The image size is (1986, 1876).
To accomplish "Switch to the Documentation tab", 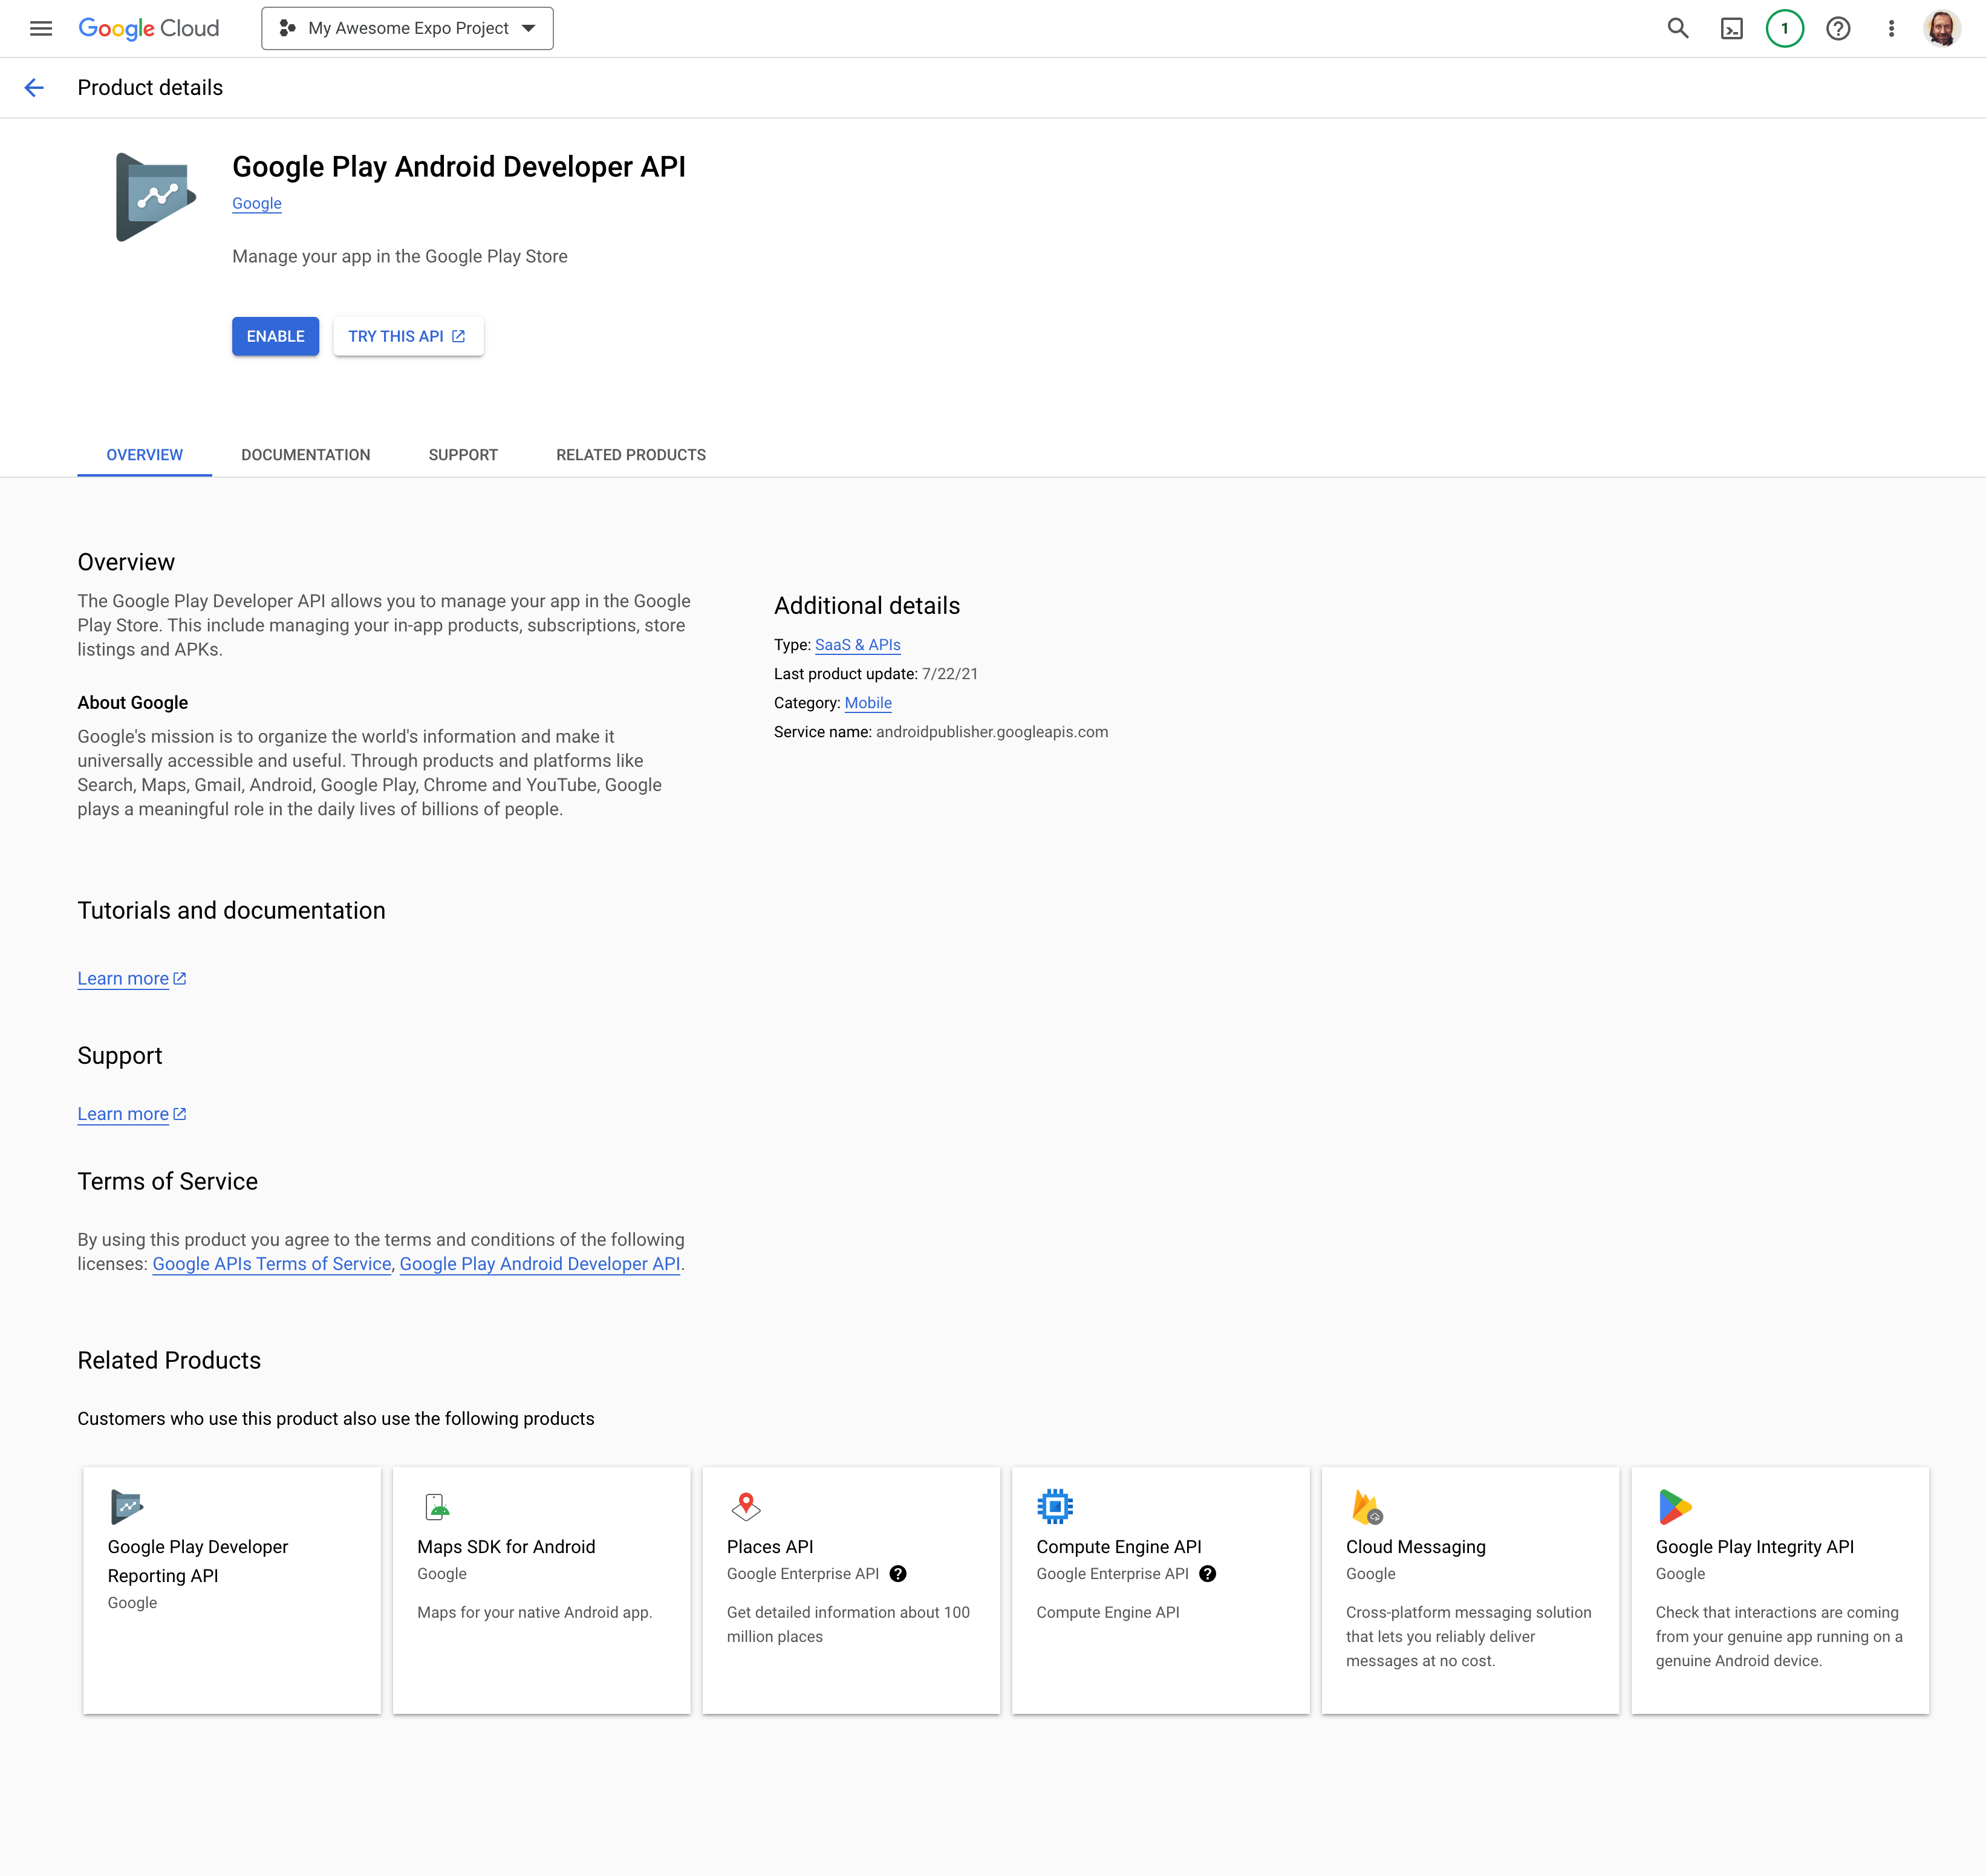I will coord(305,455).
